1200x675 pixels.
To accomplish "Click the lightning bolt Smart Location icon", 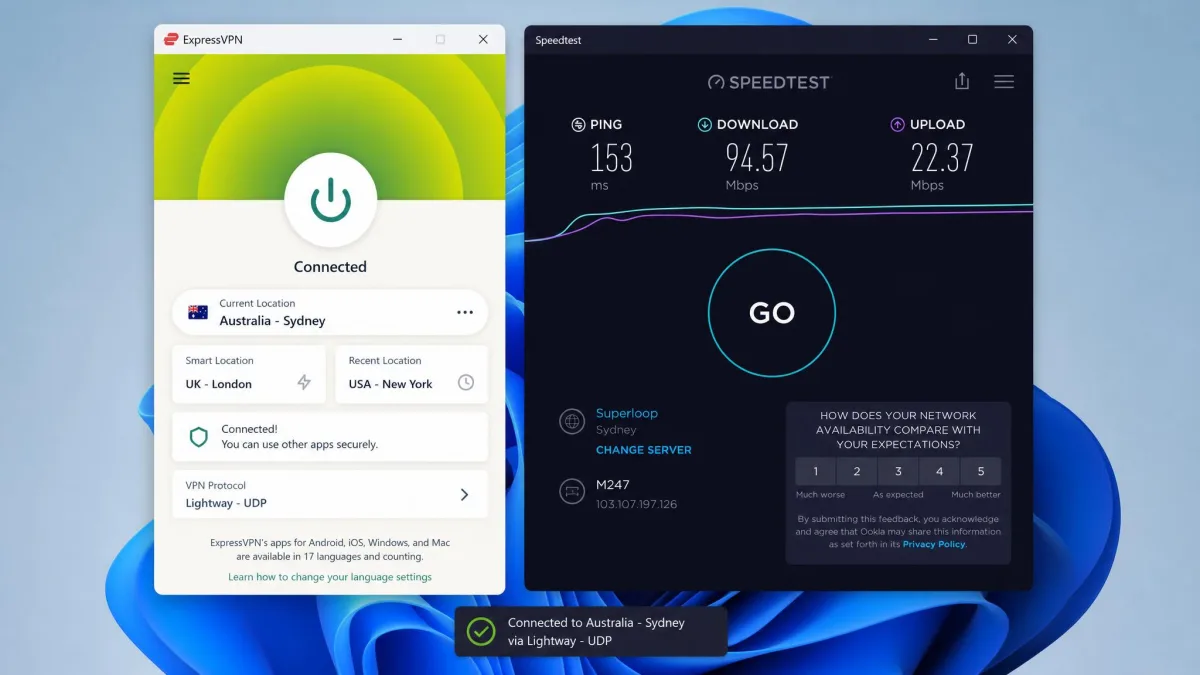I will [x=304, y=383].
